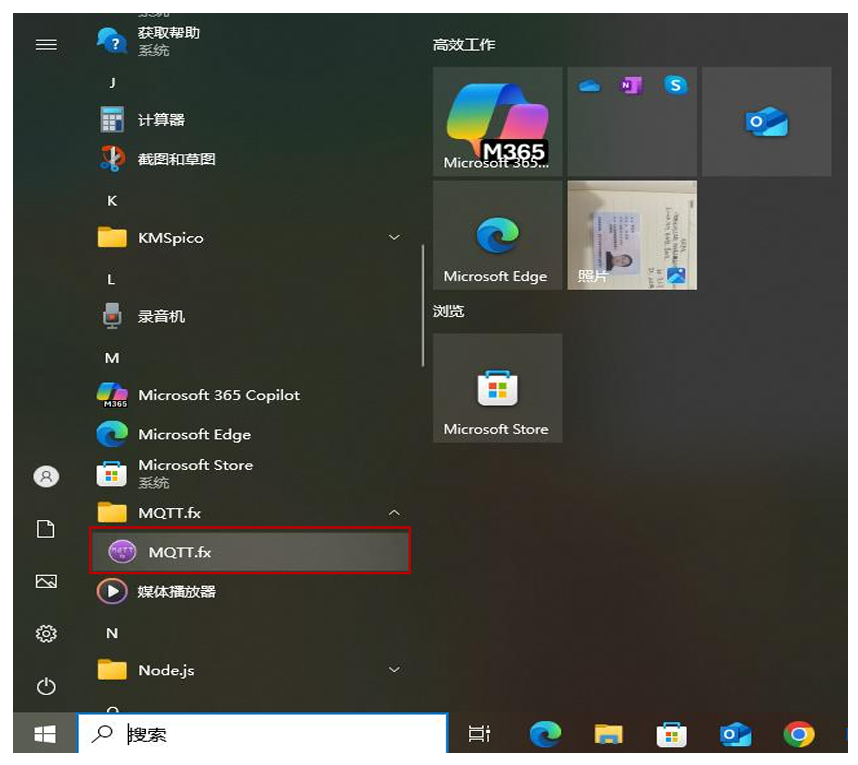Image resolution: width=858 pixels, height=765 pixels.
Task: Open the Microsoft 365 tile
Action: (x=497, y=121)
